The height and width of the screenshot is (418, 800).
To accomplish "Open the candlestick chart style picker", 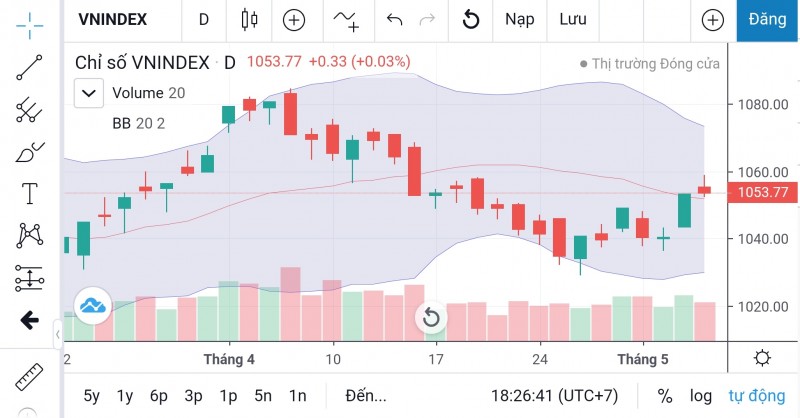I will 249,19.
